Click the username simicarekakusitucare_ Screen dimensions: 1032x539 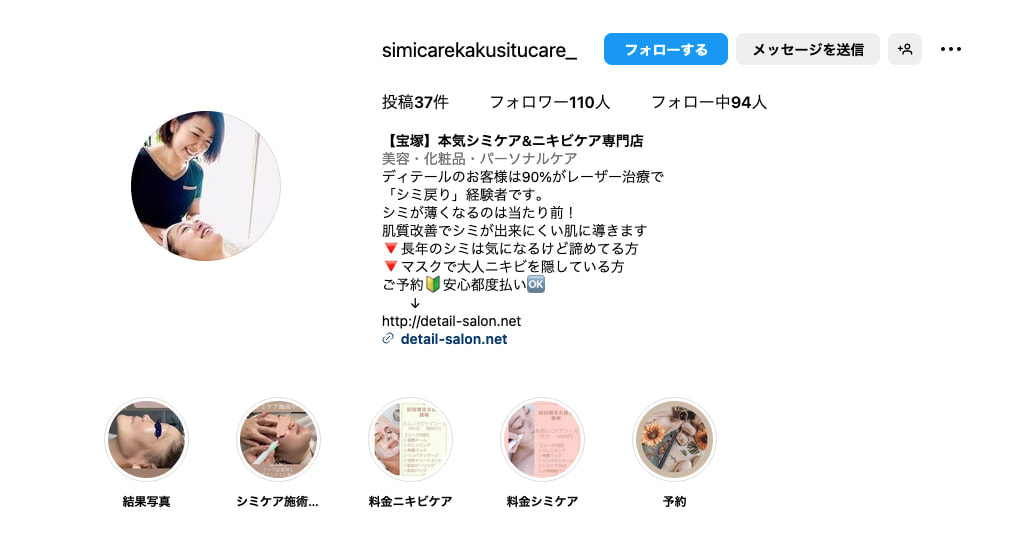pos(479,50)
